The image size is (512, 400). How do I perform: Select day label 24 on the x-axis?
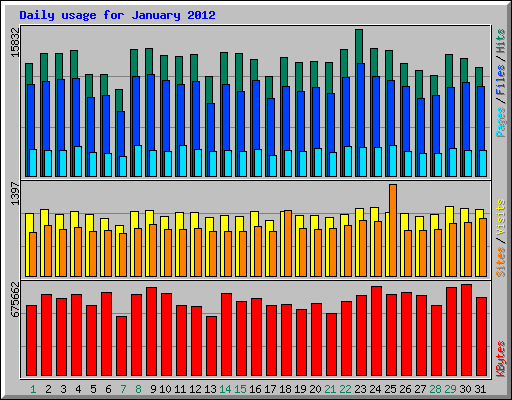click(375, 389)
